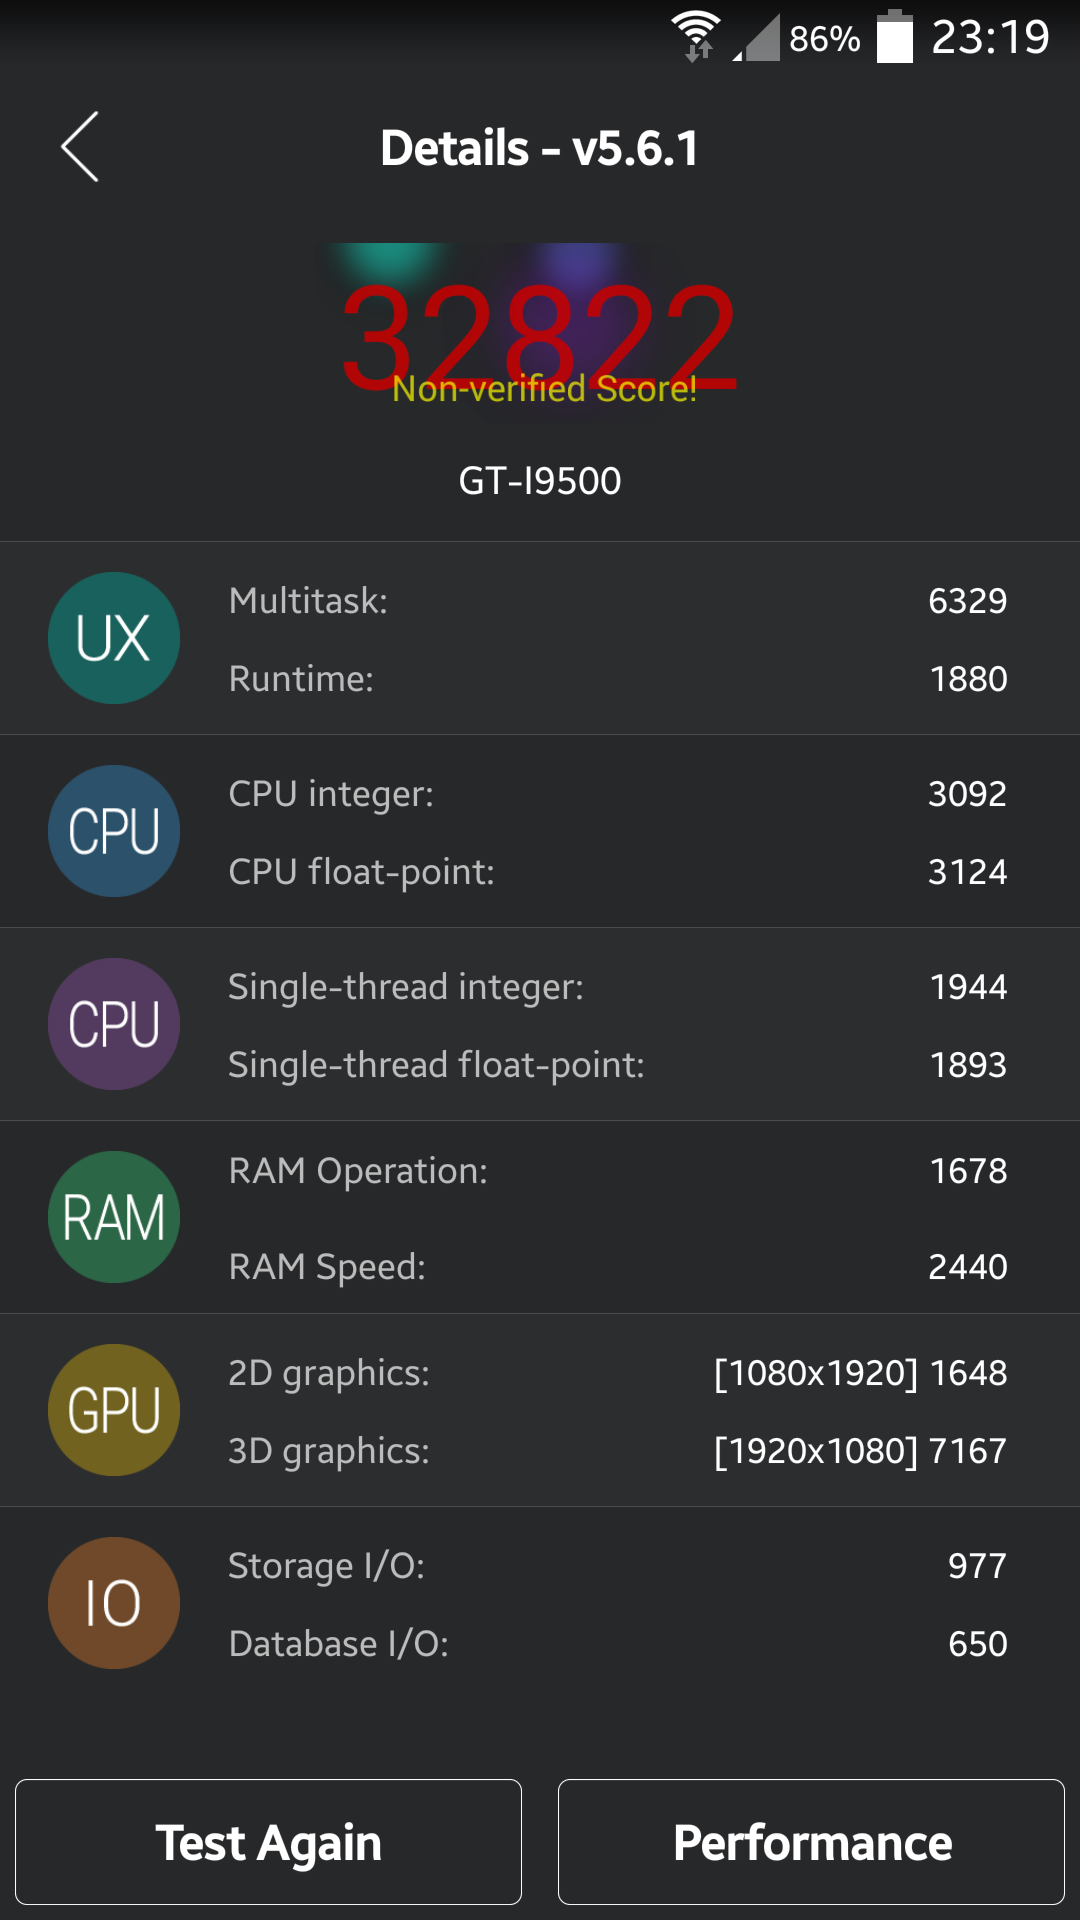Tap the Non-verified Score! label
The height and width of the screenshot is (1920, 1080).
(x=544, y=390)
